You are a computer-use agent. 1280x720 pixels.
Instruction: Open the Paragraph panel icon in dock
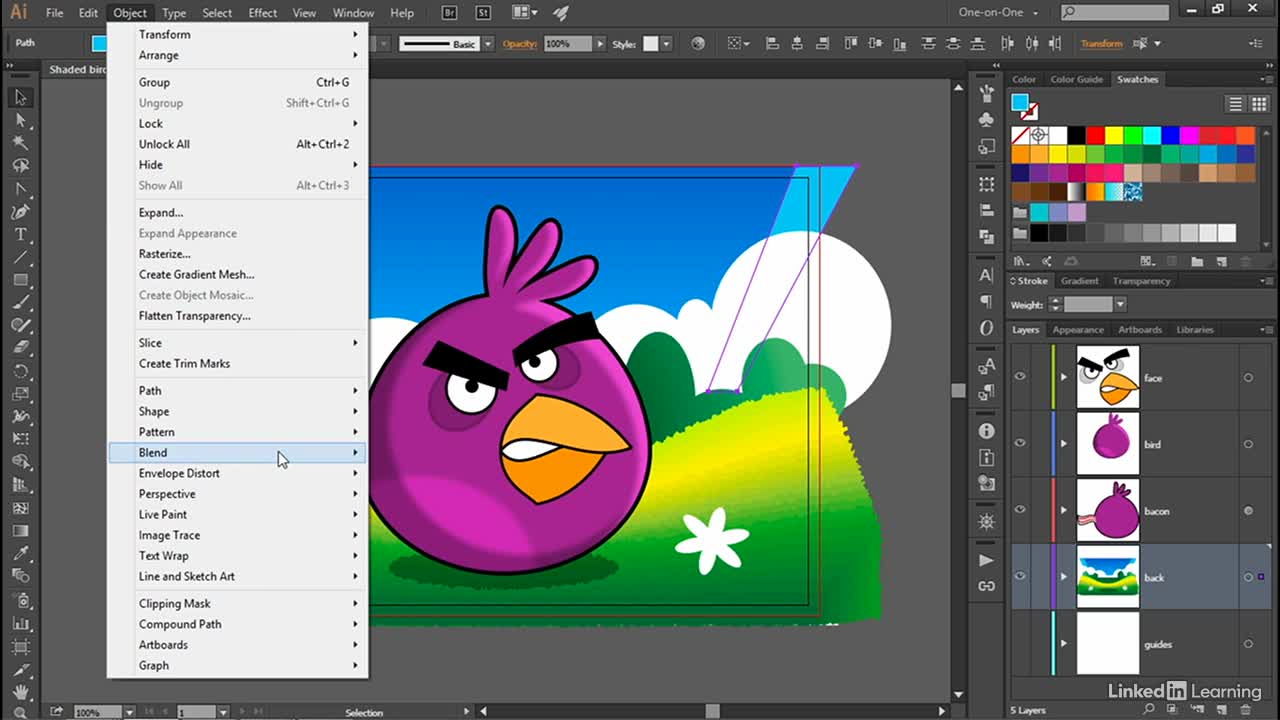(x=987, y=301)
